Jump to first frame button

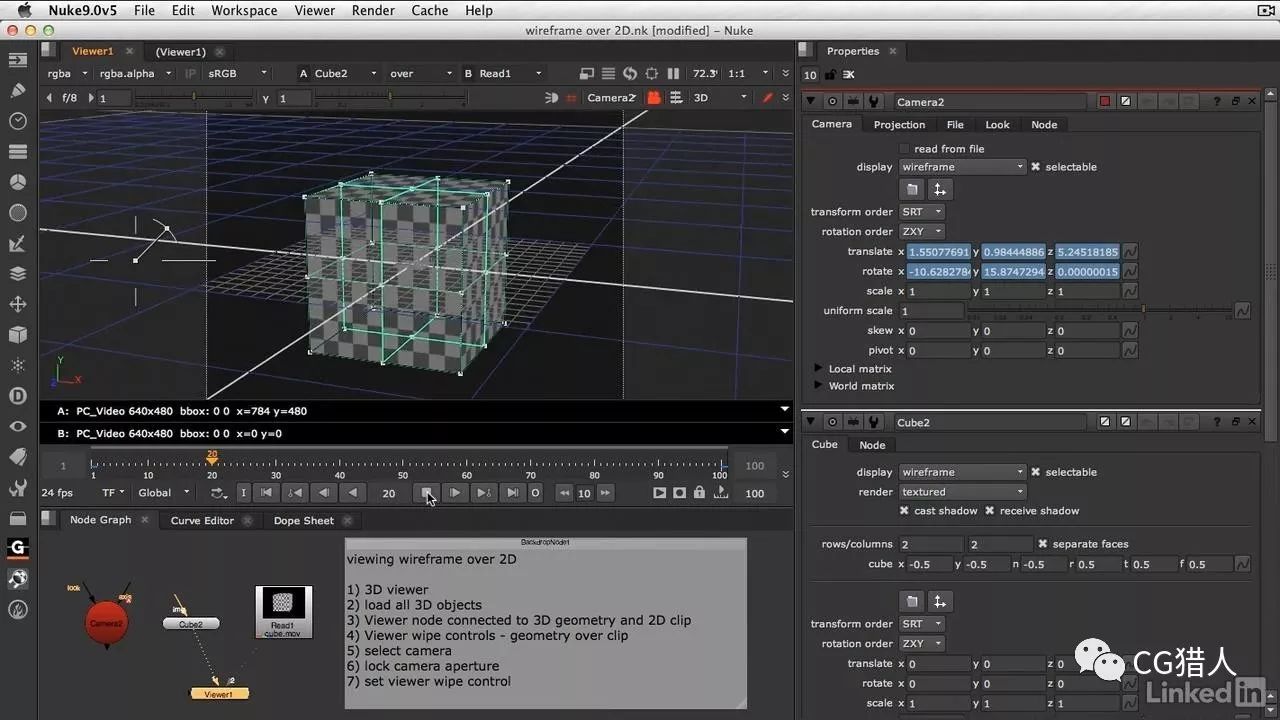266,493
